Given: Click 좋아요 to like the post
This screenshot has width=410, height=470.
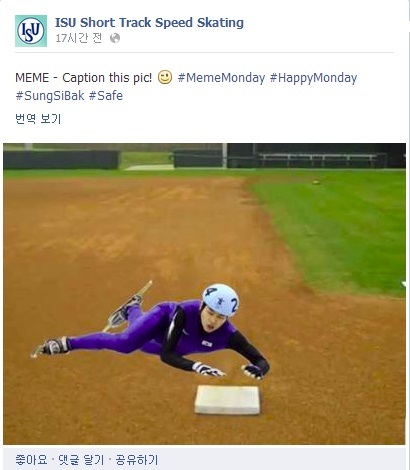Looking at the screenshot, I should click(x=31, y=460).
